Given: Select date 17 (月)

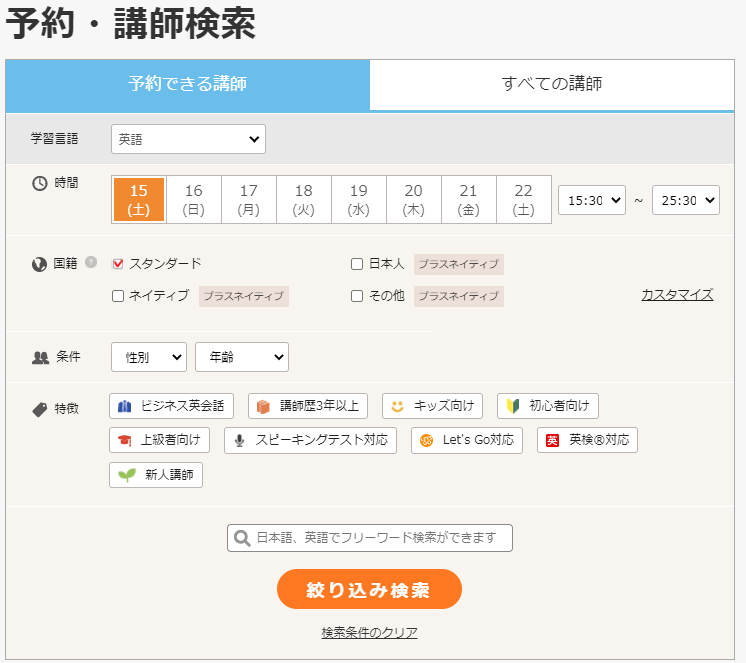Looking at the screenshot, I should pos(249,200).
